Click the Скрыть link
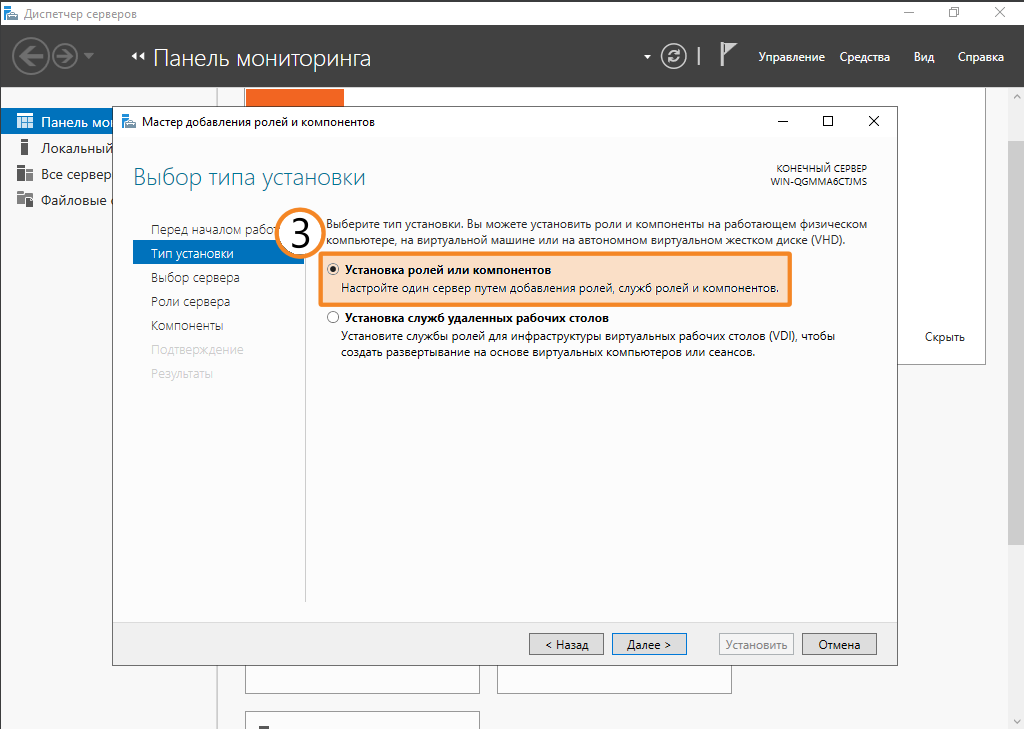 [x=944, y=337]
